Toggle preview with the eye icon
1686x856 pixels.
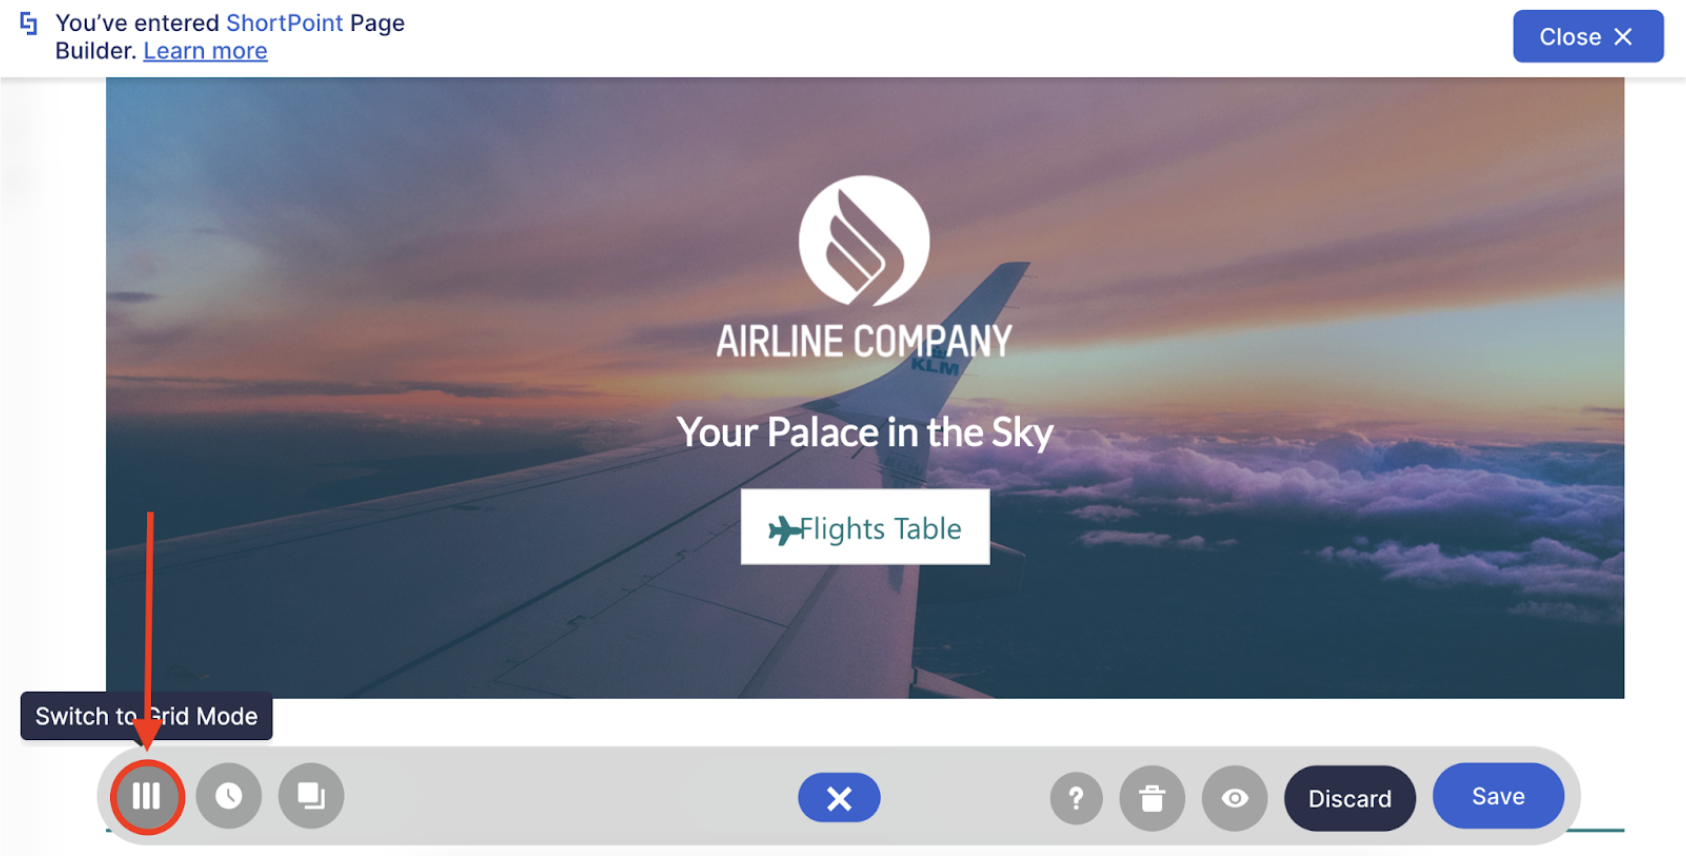point(1235,798)
